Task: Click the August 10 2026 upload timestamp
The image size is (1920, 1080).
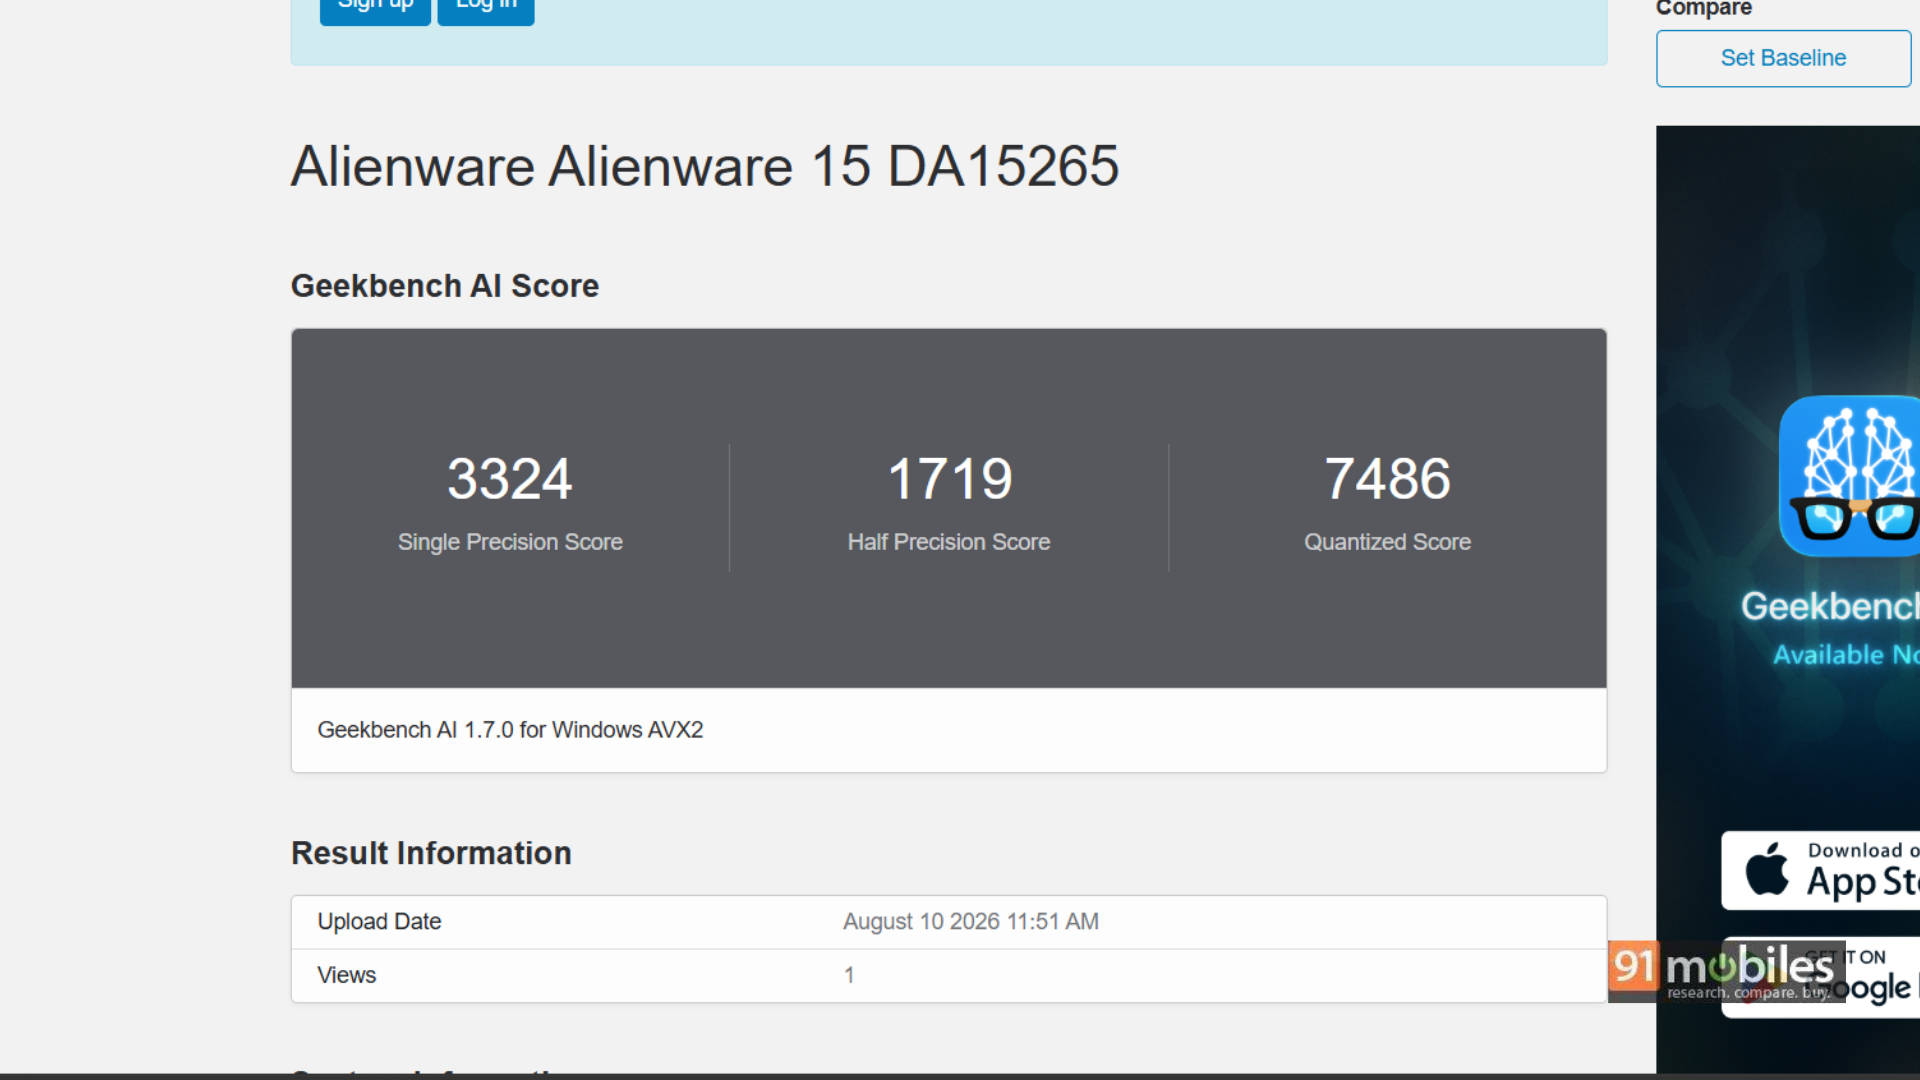Action: coord(971,922)
